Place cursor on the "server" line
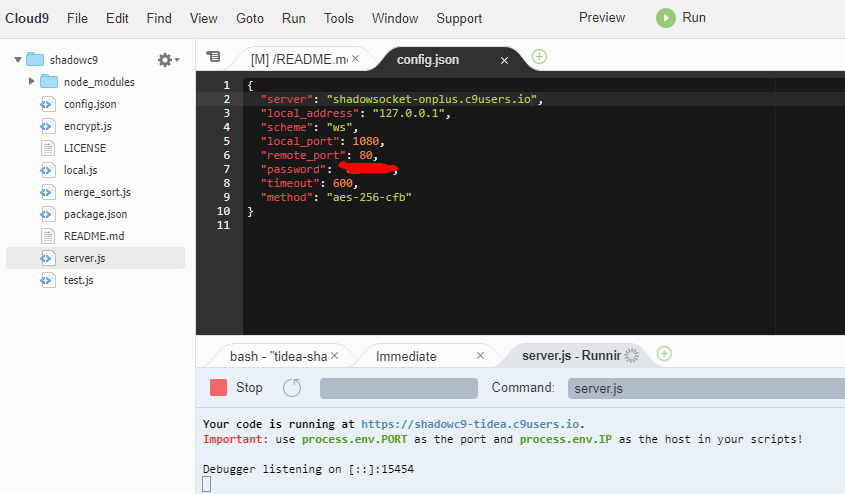This screenshot has width=845, height=494. tap(544, 99)
